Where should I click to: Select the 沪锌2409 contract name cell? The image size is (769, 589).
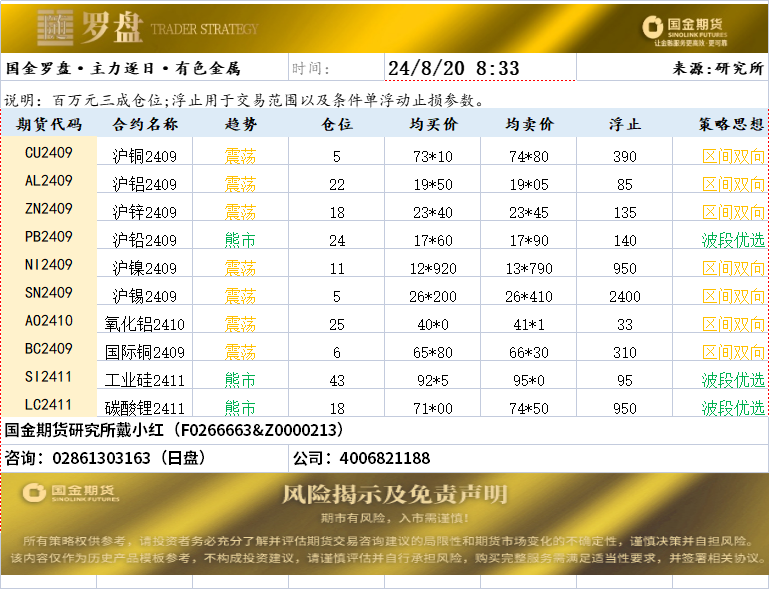click(x=145, y=207)
